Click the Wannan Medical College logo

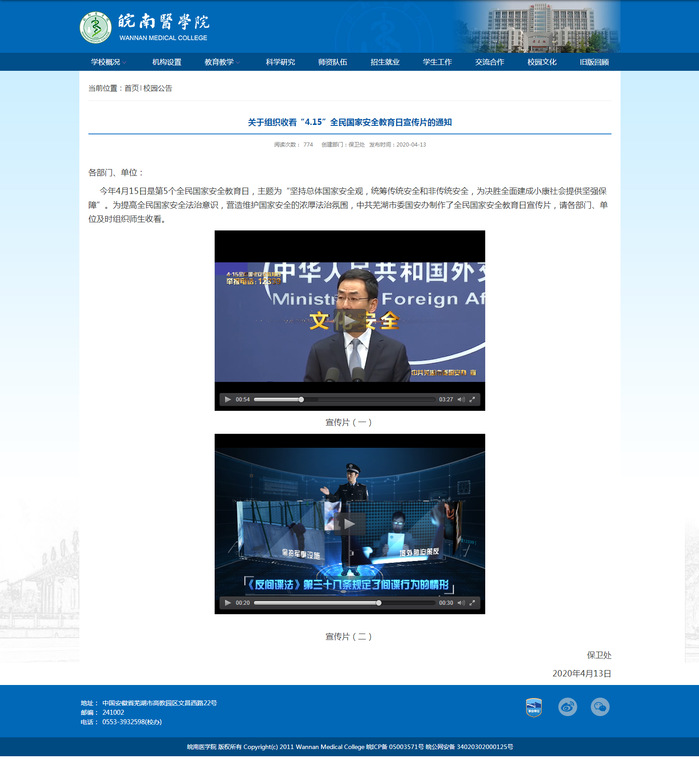pyautogui.click(x=145, y=27)
